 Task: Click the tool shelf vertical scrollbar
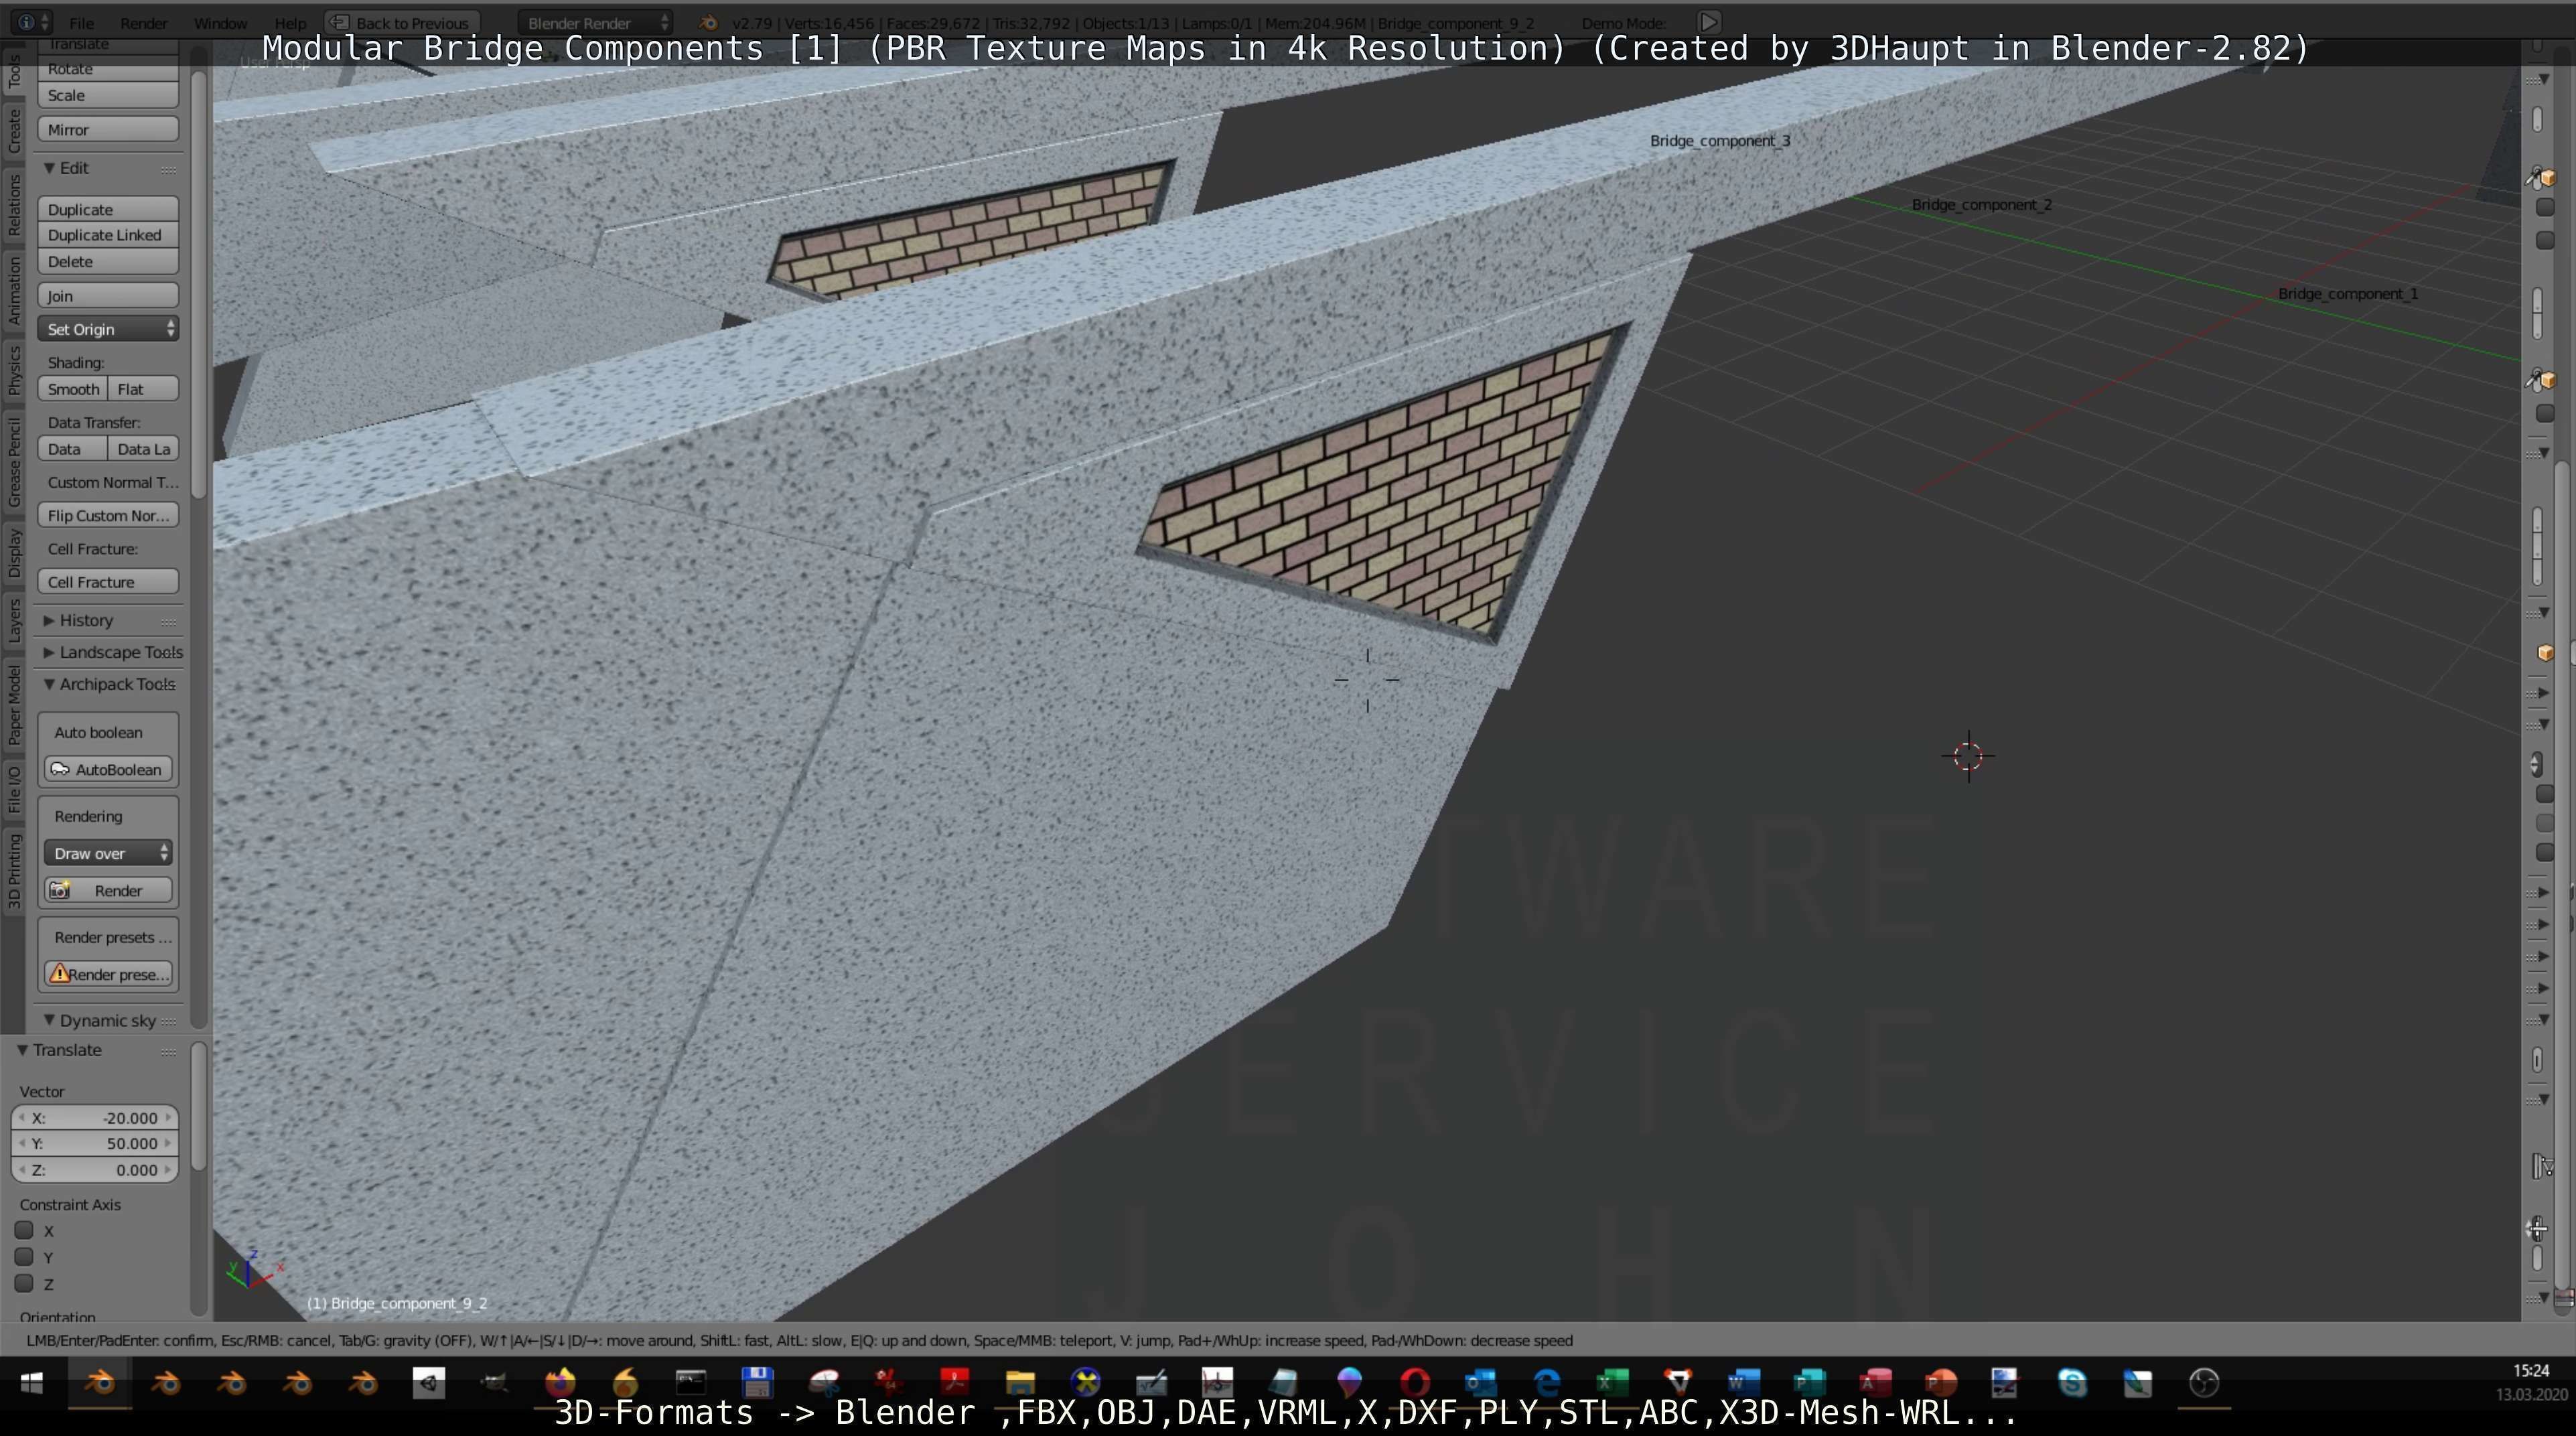click(198, 285)
